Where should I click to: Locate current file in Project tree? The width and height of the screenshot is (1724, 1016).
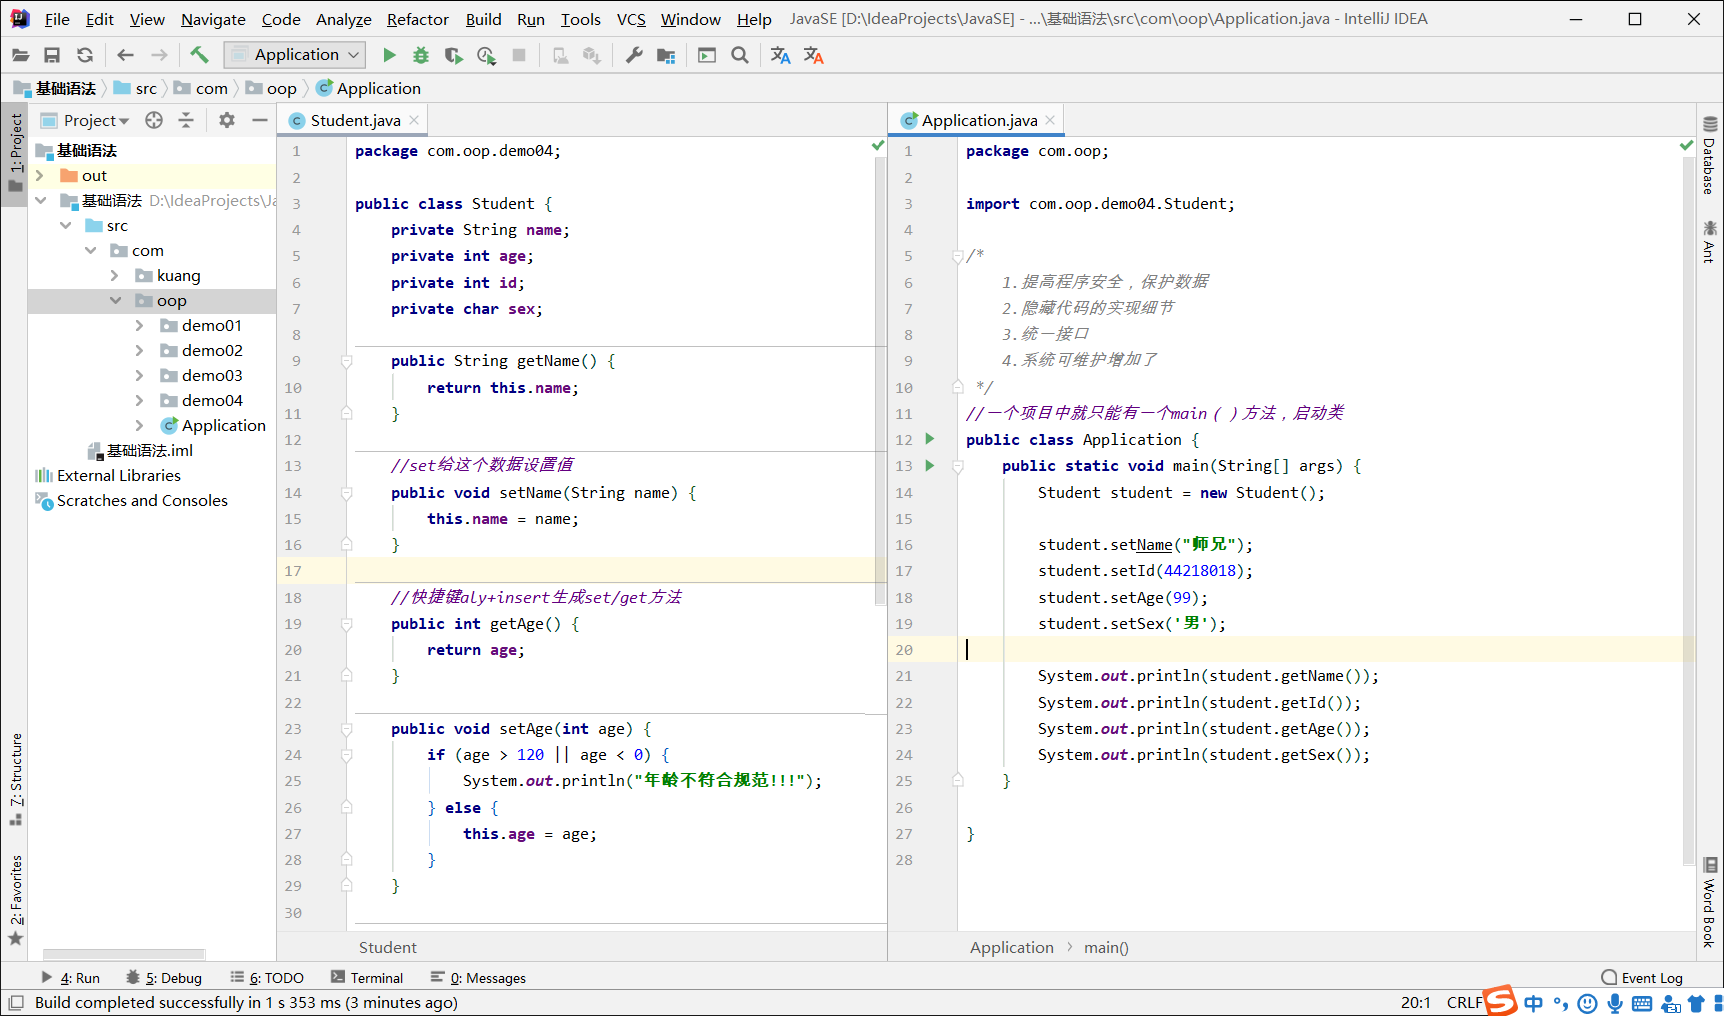coord(154,120)
